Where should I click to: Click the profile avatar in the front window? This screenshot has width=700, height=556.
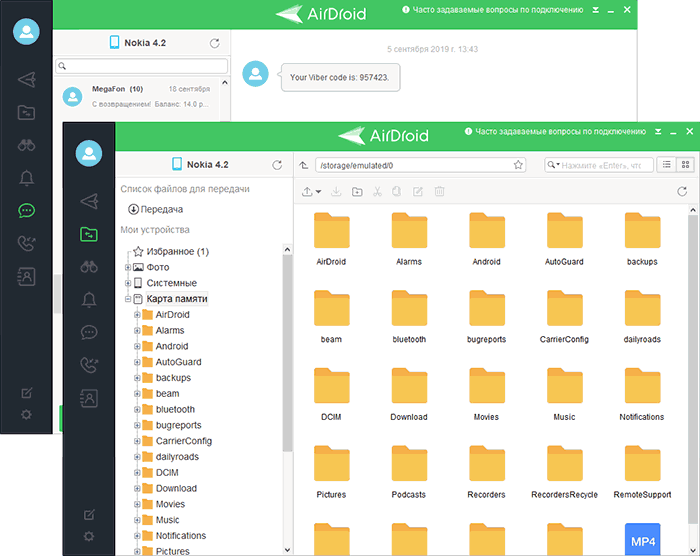pyautogui.click(x=89, y=153)
